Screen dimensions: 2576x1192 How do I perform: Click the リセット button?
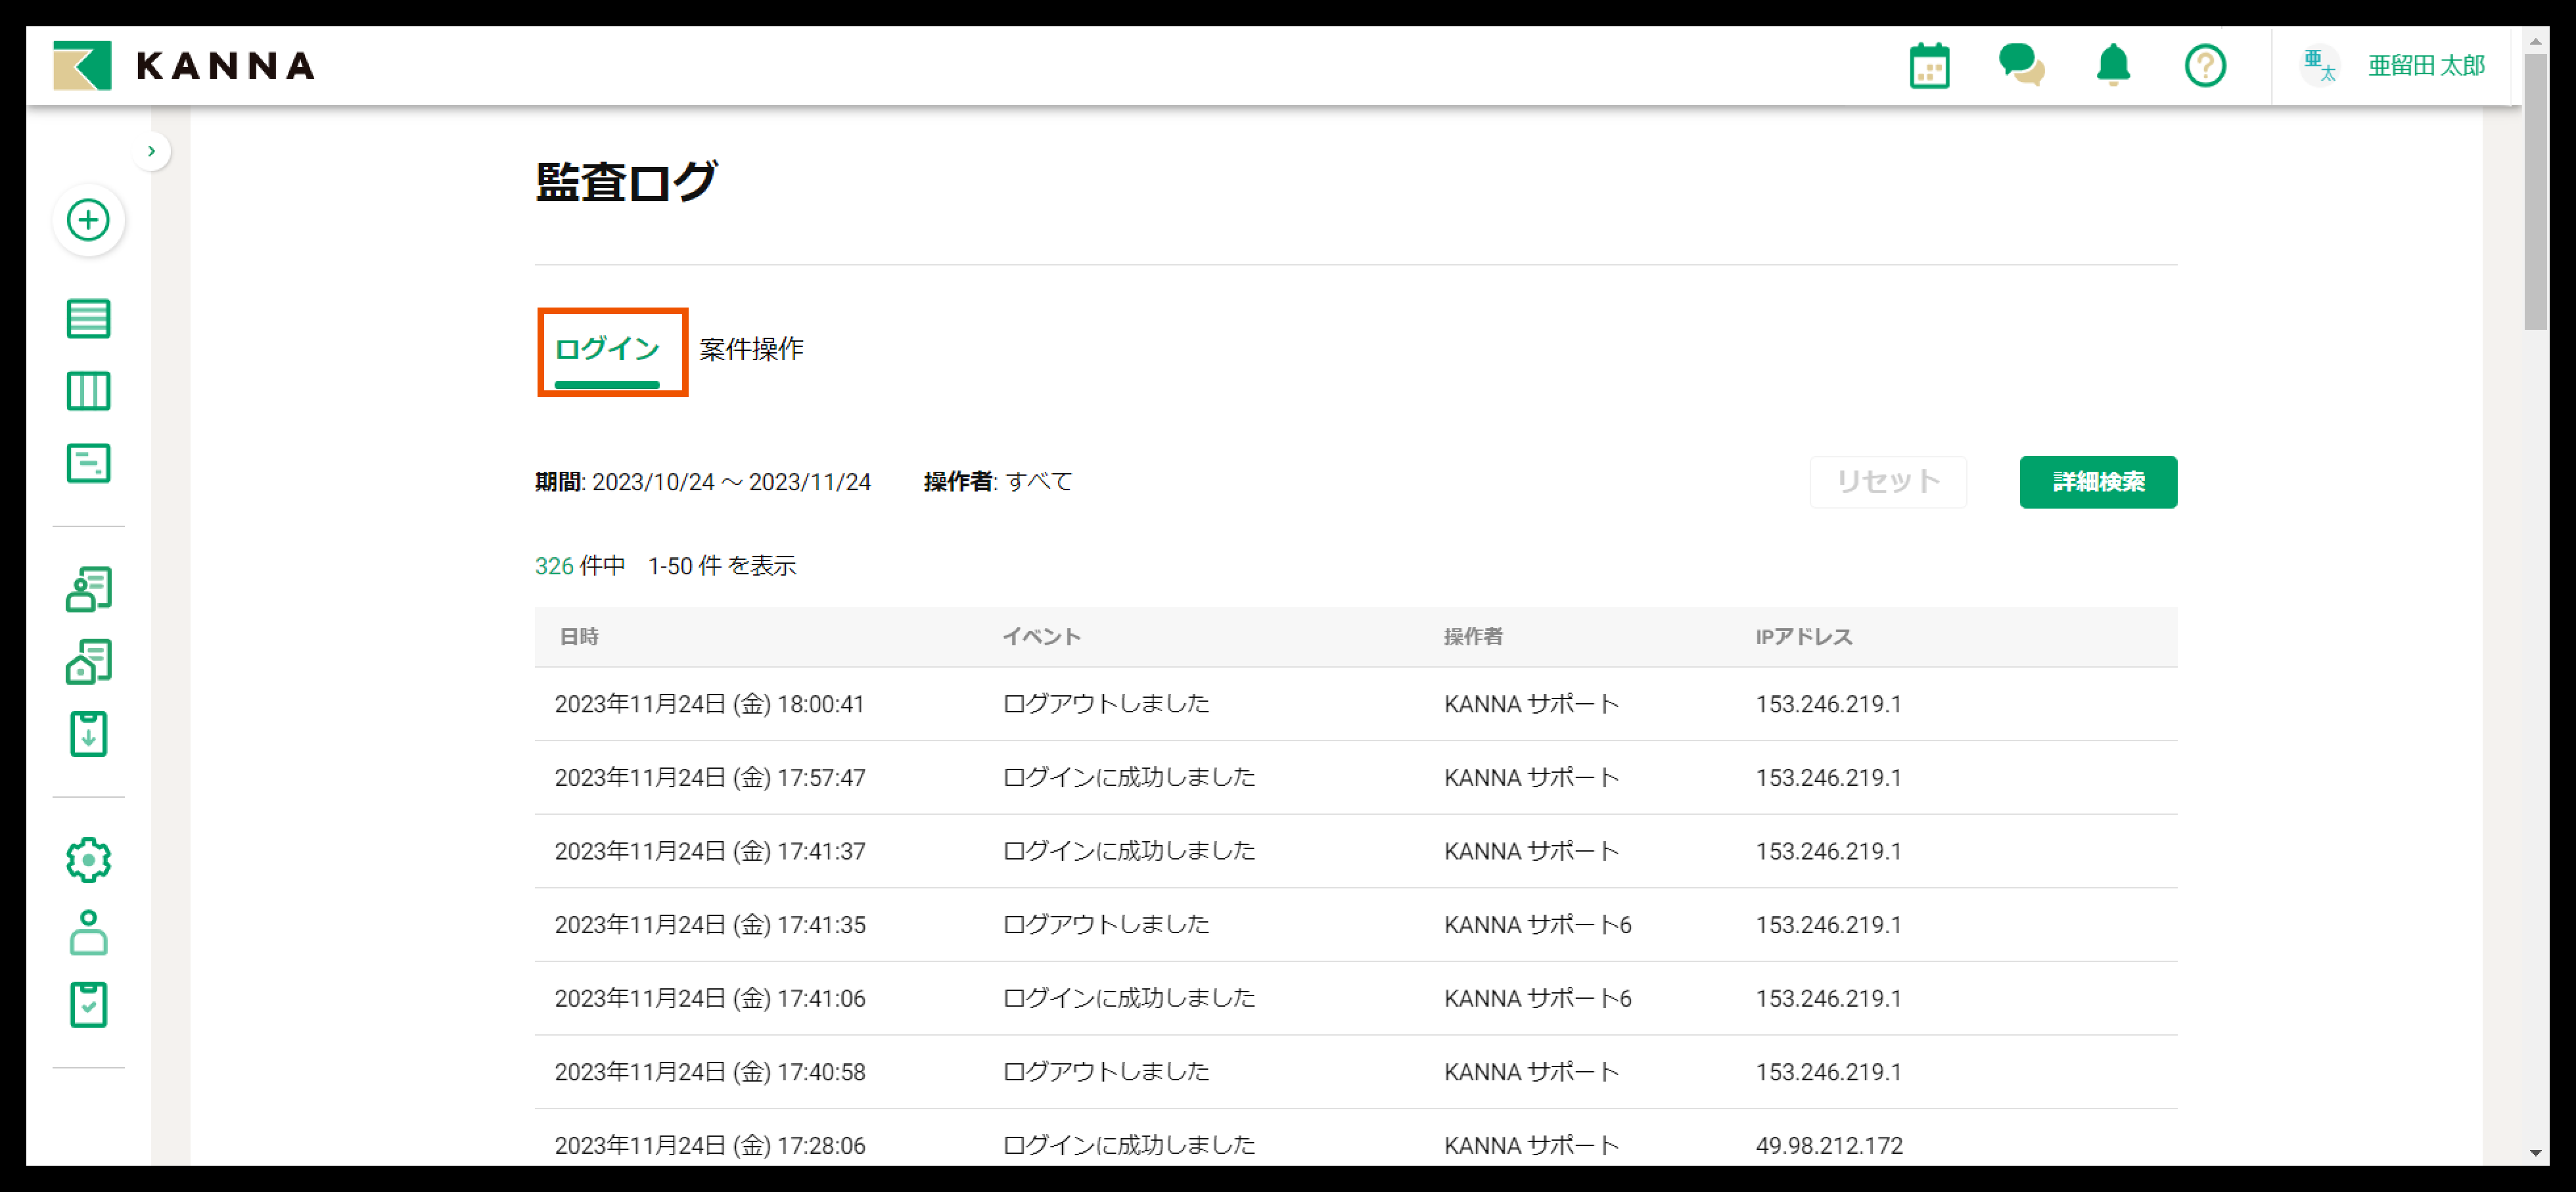[x=1888, y=482]
